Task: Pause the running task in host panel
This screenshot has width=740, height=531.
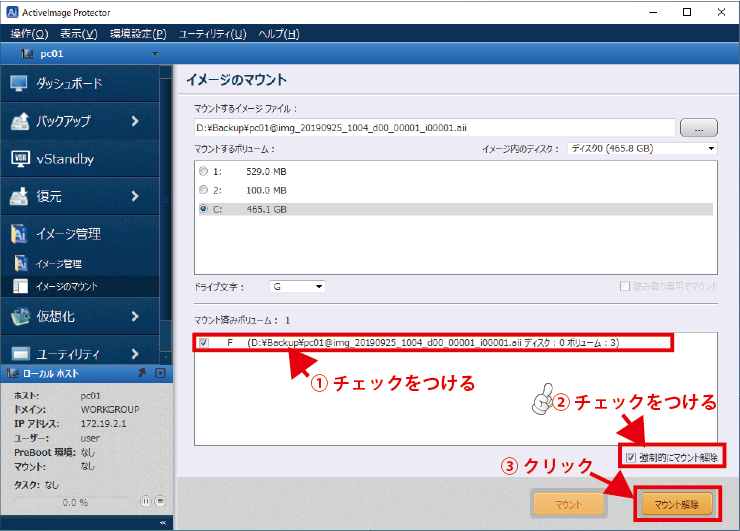Action: tap(145, 500)
